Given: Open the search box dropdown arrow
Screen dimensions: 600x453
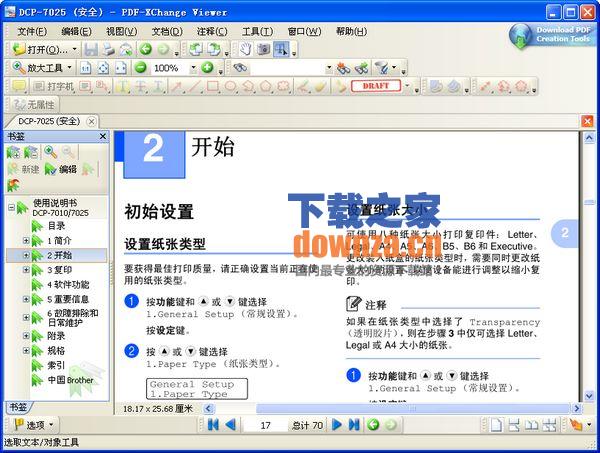Looking at the screenshot, I should (329, 68).
